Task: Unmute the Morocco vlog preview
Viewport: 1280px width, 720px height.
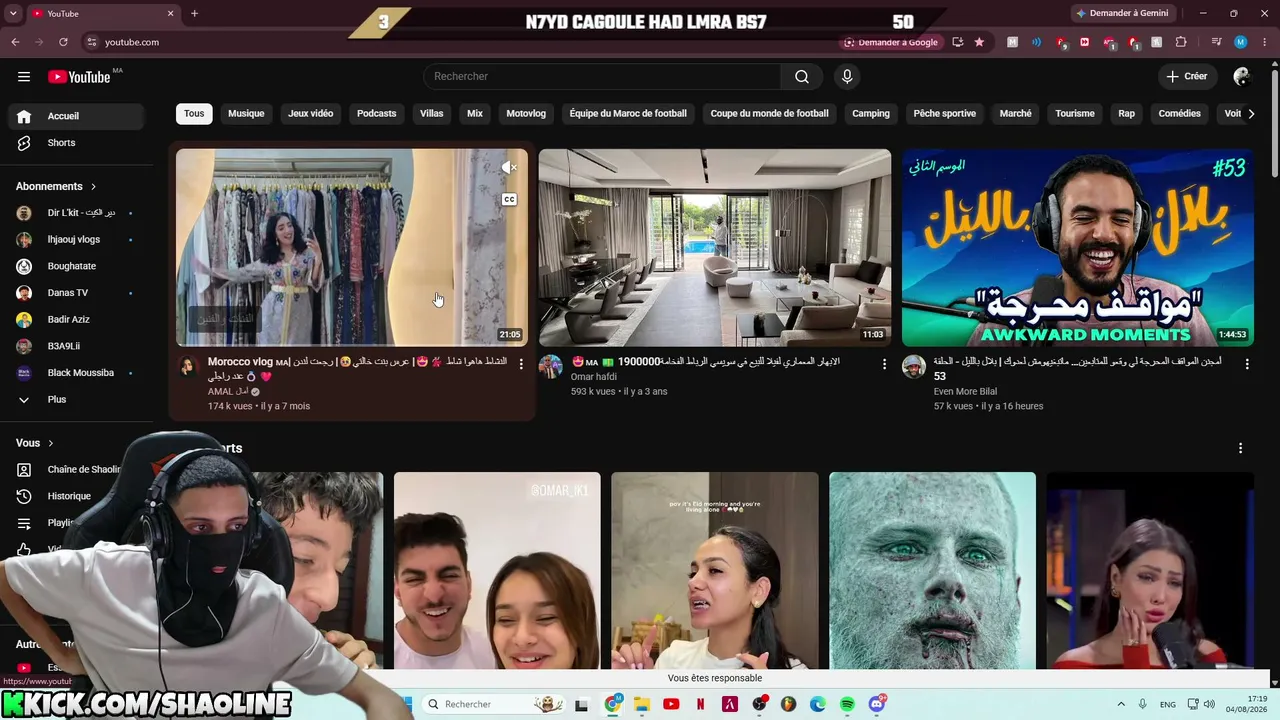Action: (509, 168)
